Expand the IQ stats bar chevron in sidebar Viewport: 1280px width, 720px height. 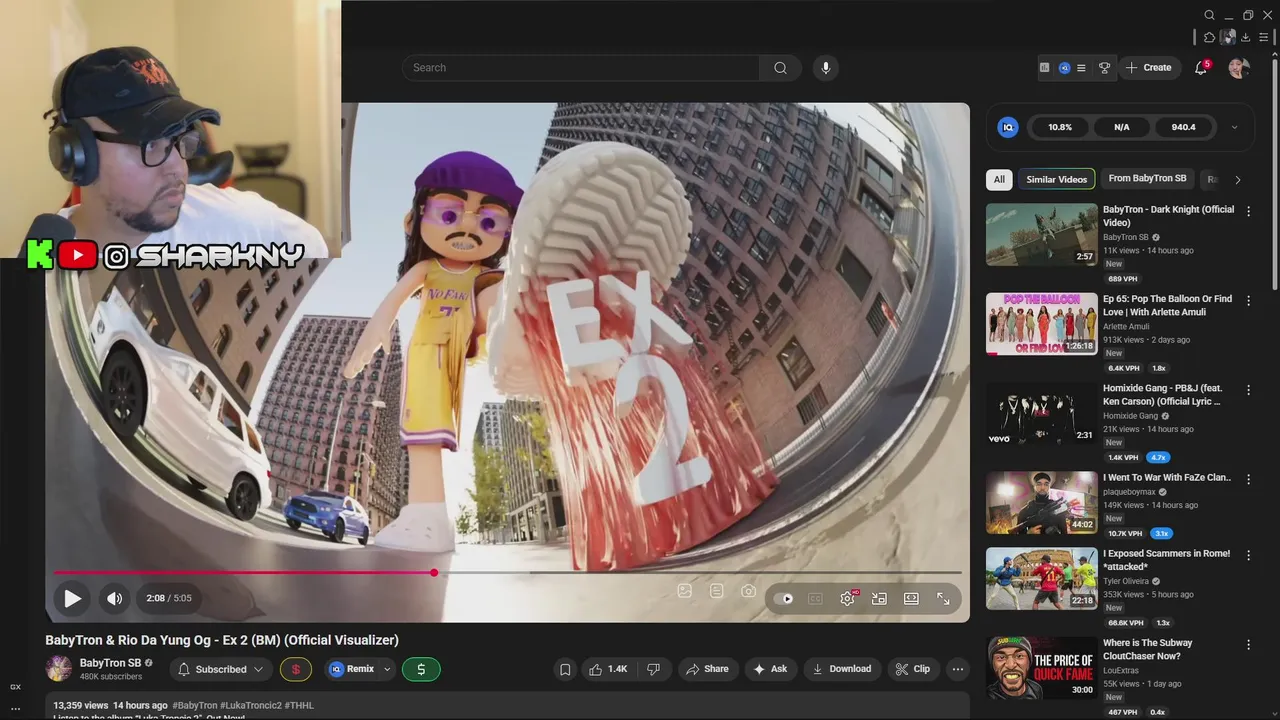pyautogui.click(x=1234, y=127)
